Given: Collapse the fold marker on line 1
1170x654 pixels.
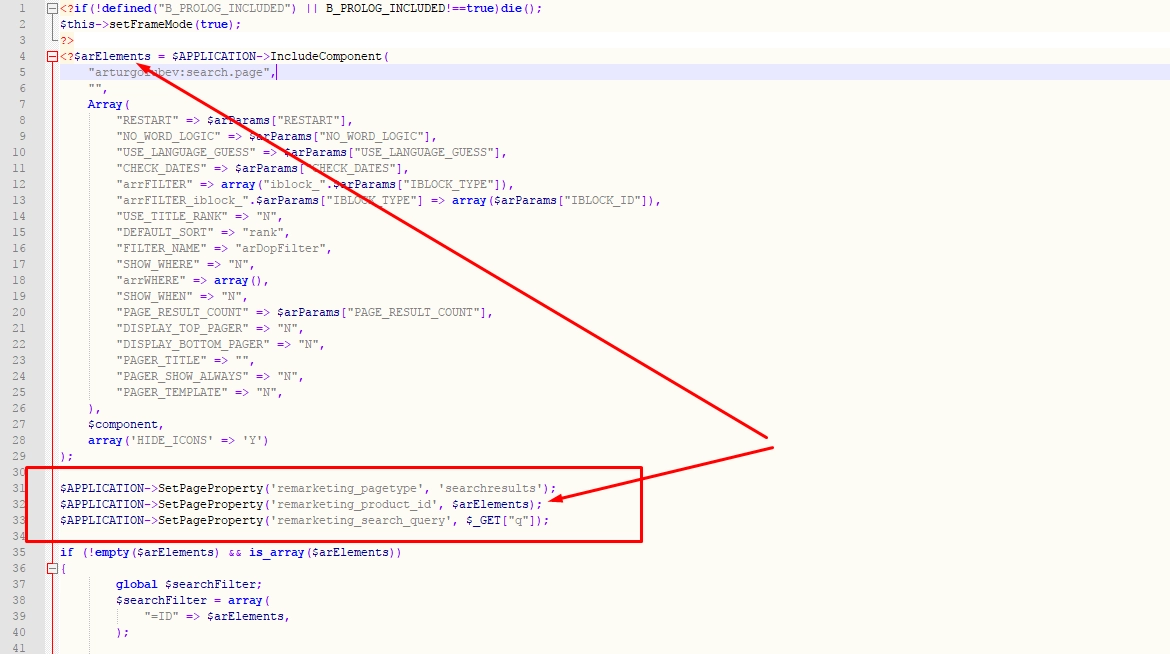Looking at the screenshot, I should click(52, 9).
